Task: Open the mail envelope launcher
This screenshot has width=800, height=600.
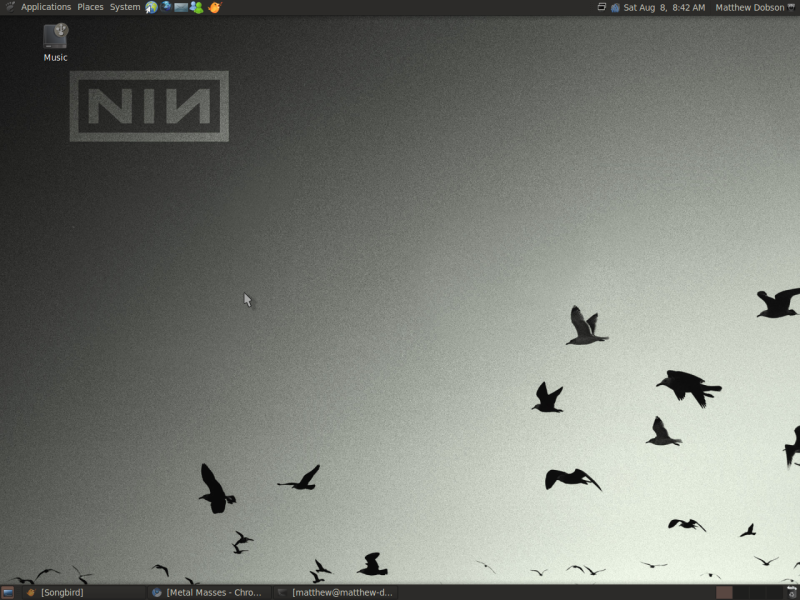Action: coord(181,7)
